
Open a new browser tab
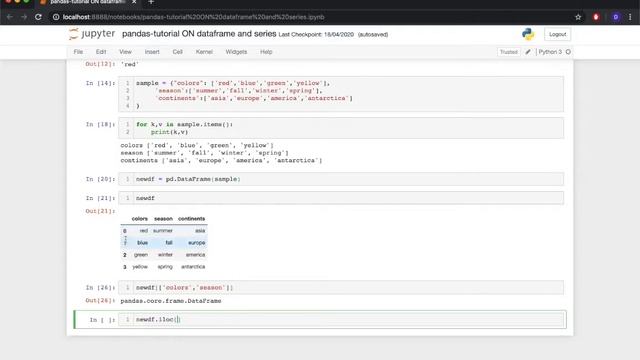[x=151, y=2]
